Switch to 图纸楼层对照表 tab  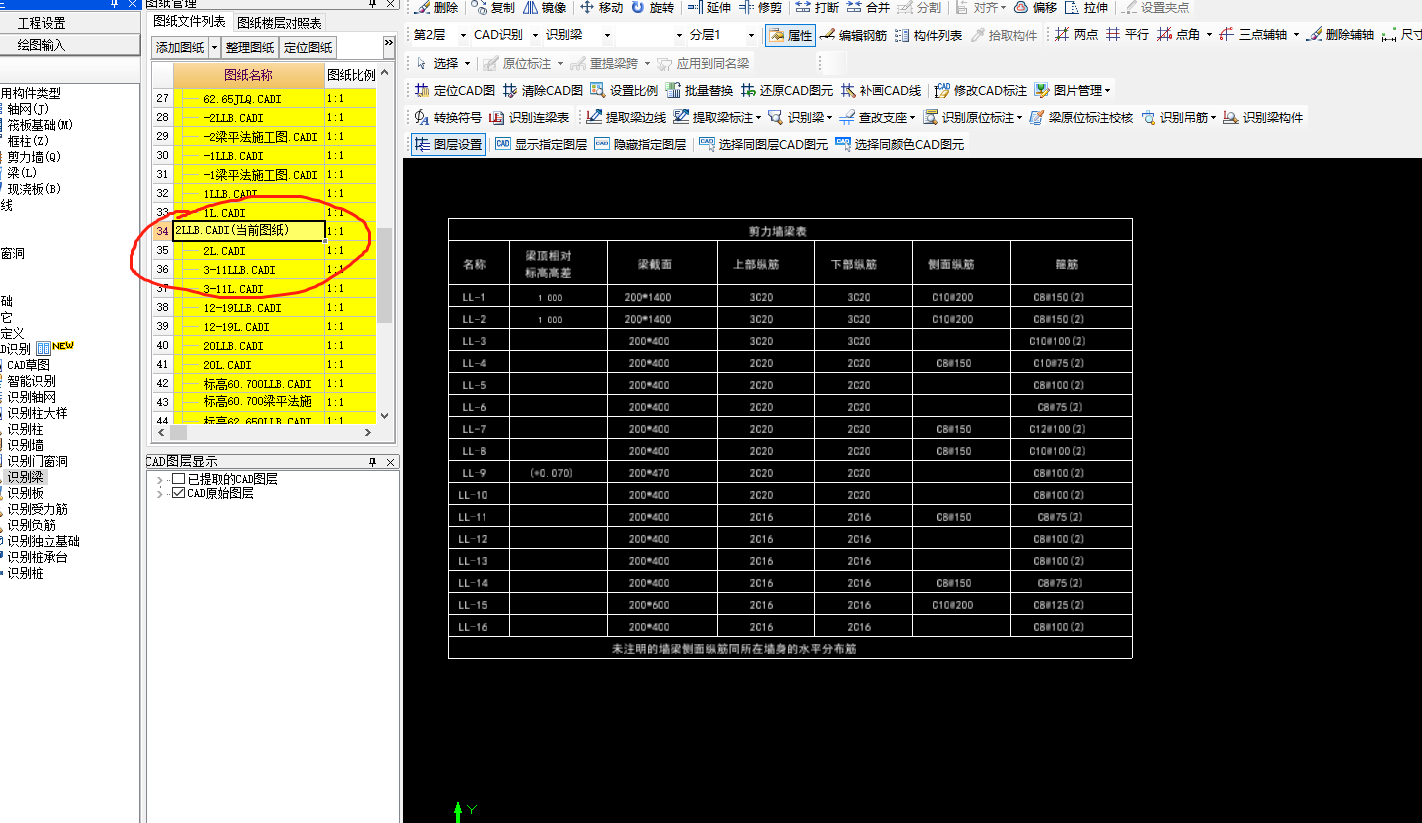[x=280, y=22]
